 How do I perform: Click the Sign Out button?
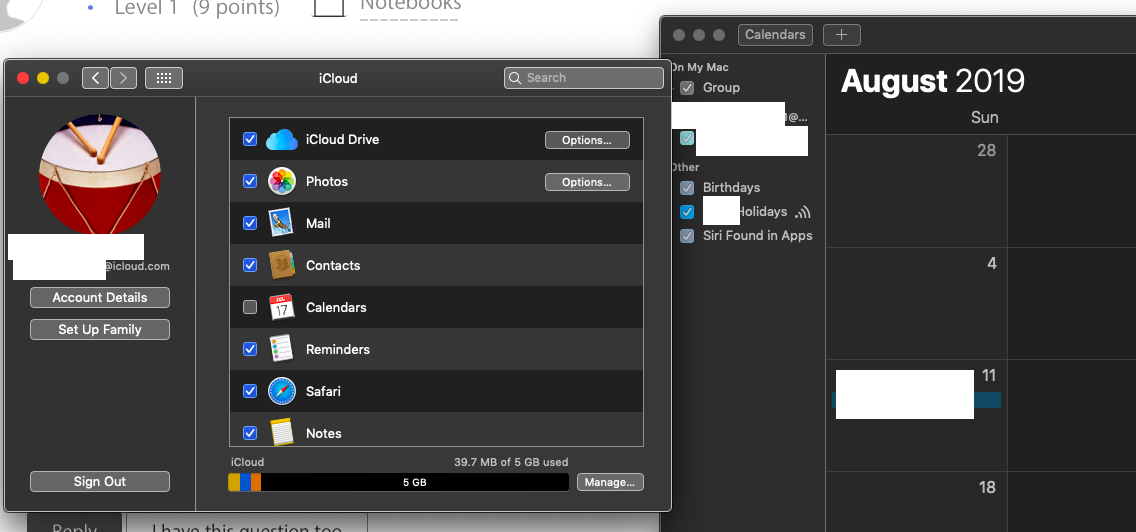pyautogui.click(x=100, y=481)
